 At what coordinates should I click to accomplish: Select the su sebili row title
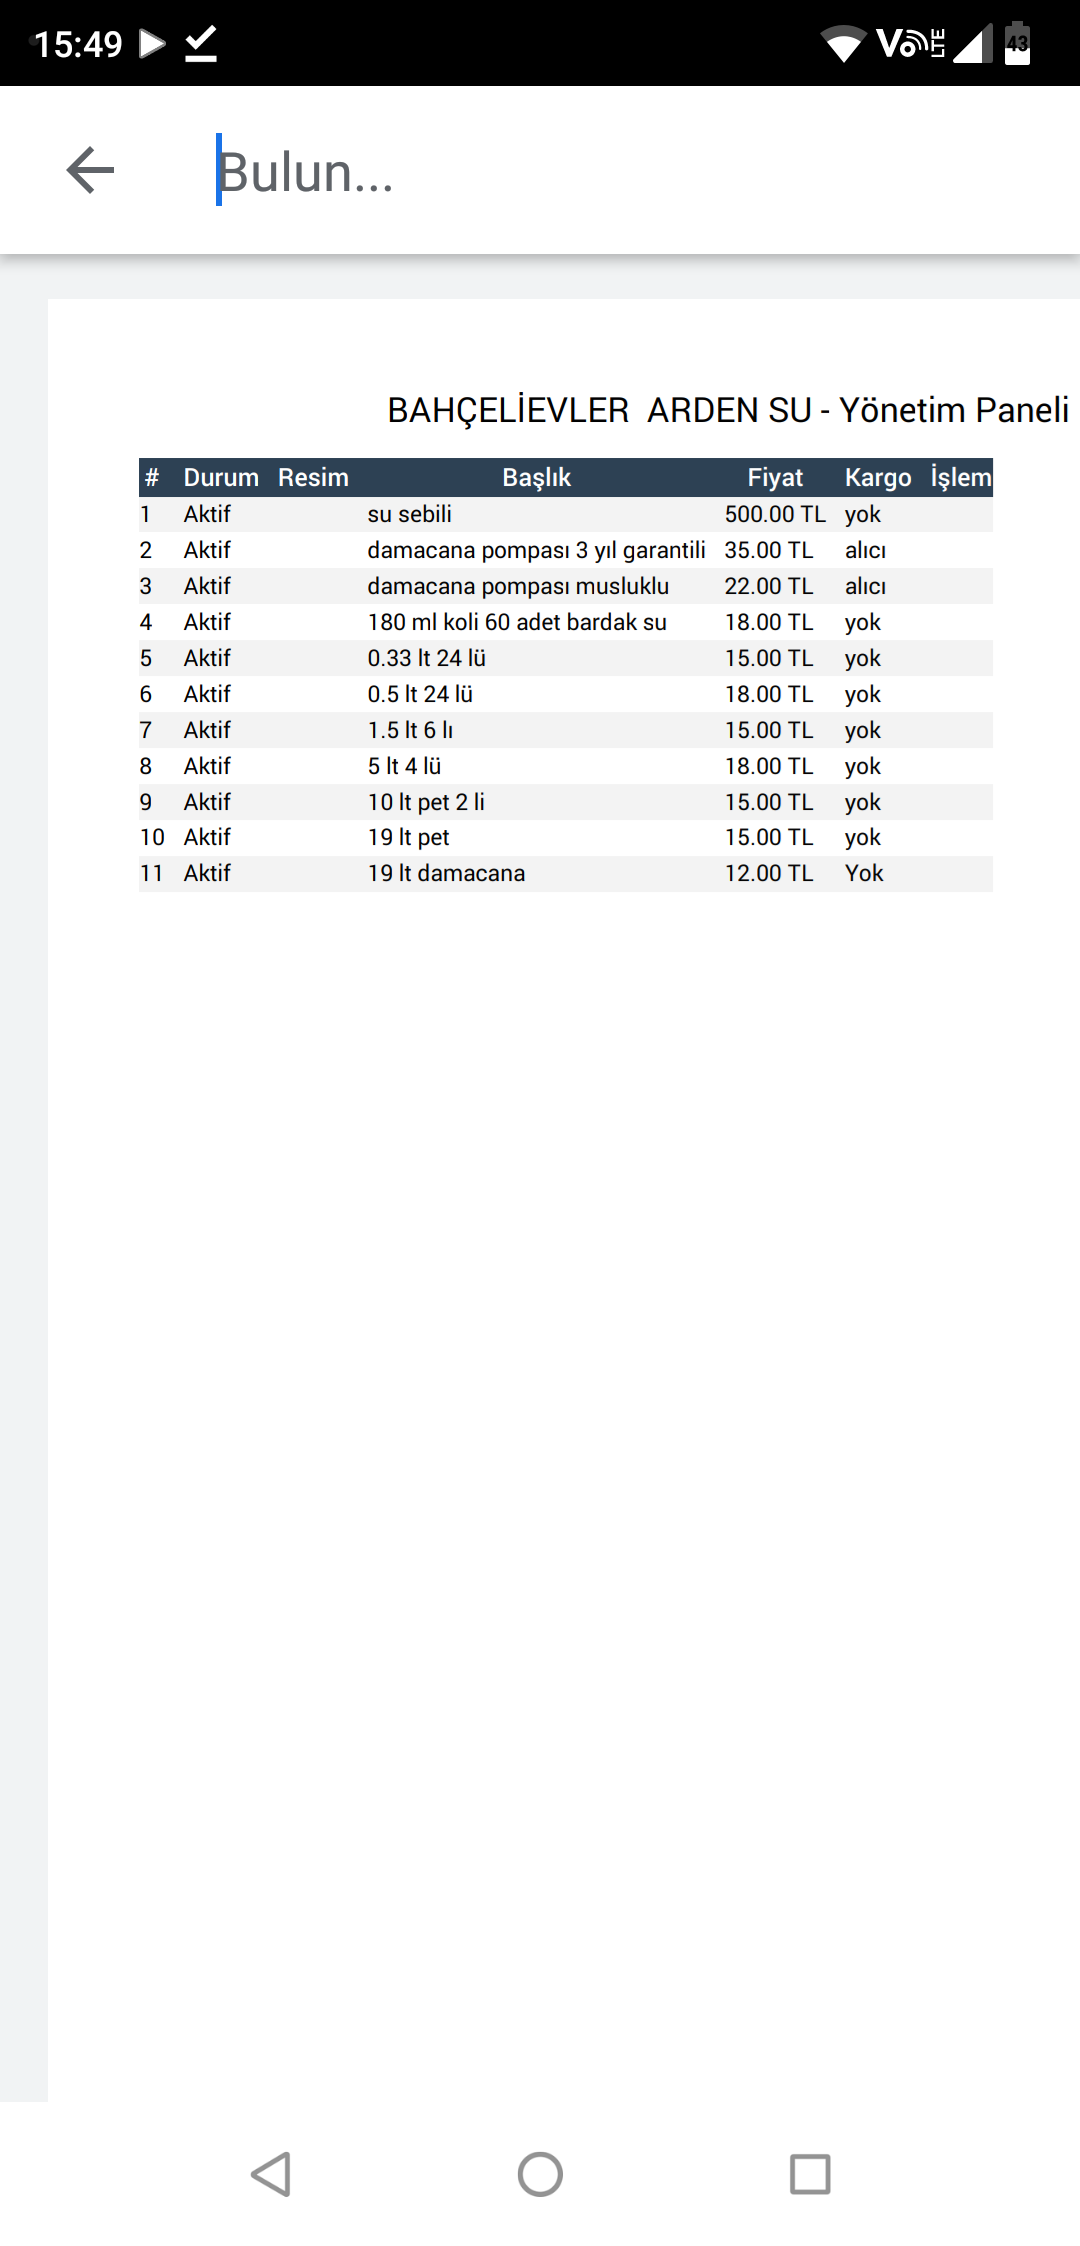coord(410,514)
